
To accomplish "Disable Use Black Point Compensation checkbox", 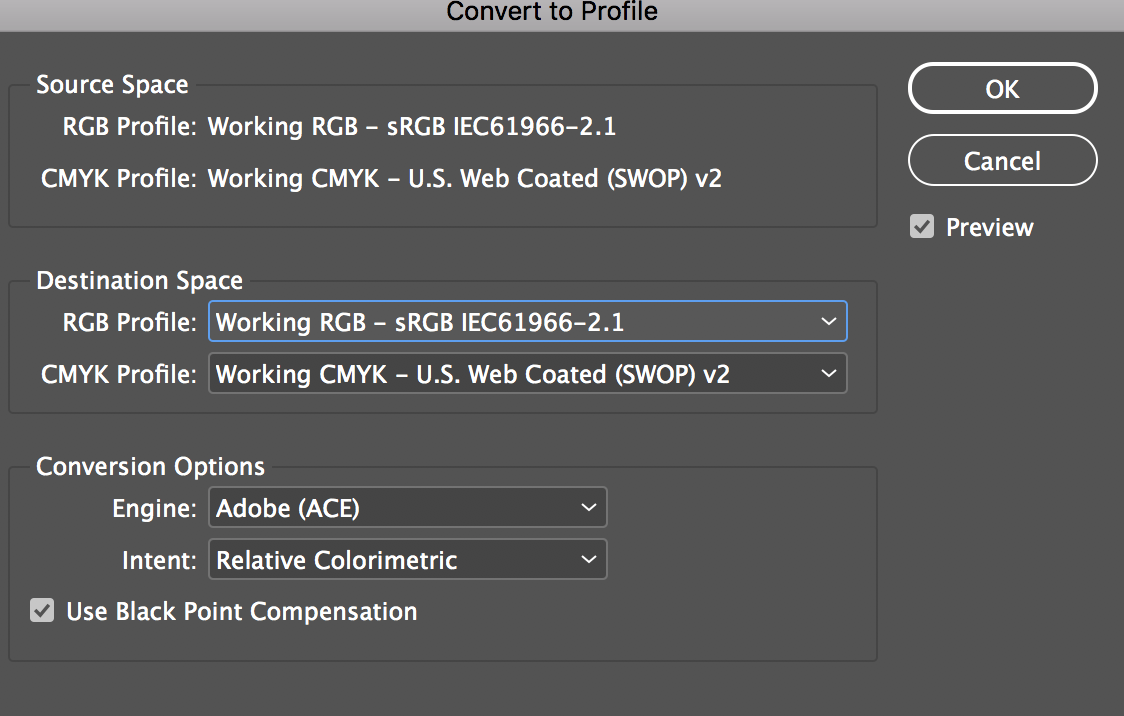I will 42,611.
